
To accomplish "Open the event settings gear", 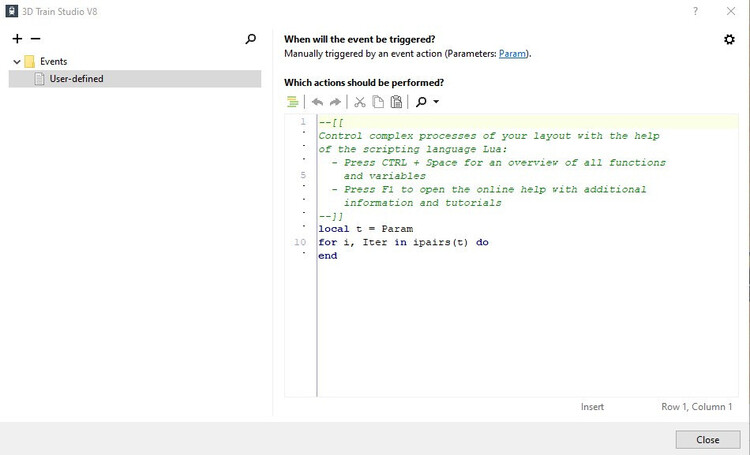I will coord(729,39).
